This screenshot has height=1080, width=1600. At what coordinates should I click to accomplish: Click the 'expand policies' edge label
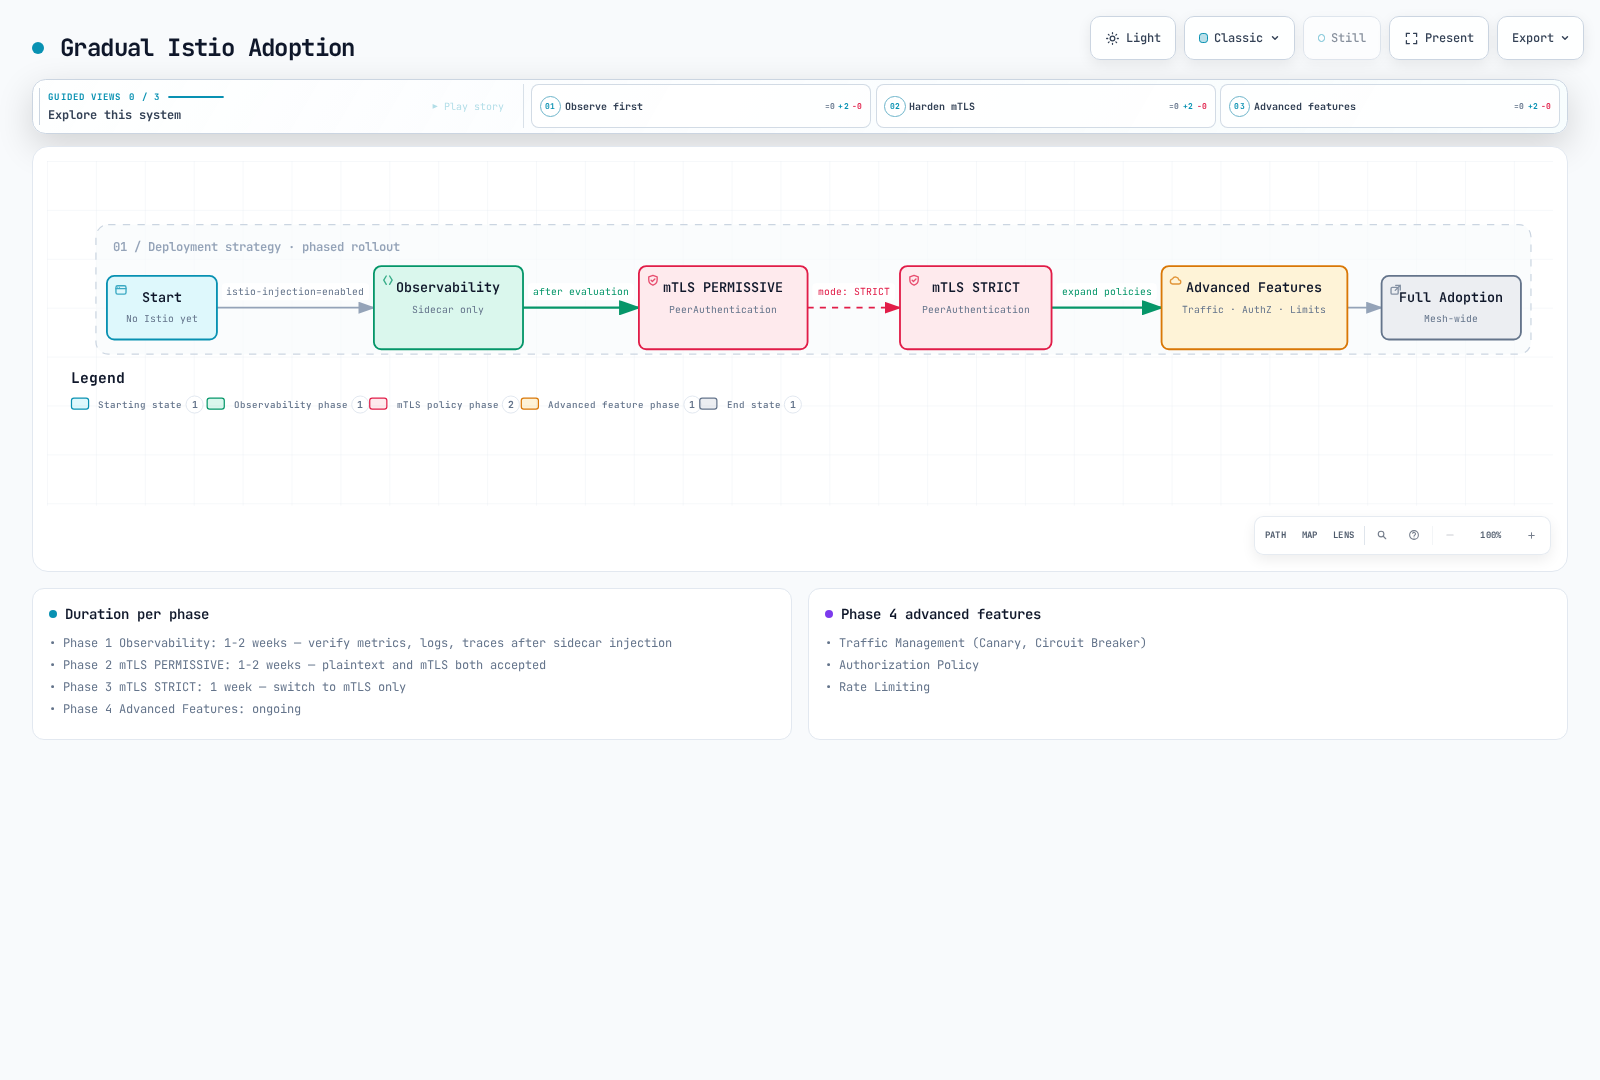coord(1107,292)
